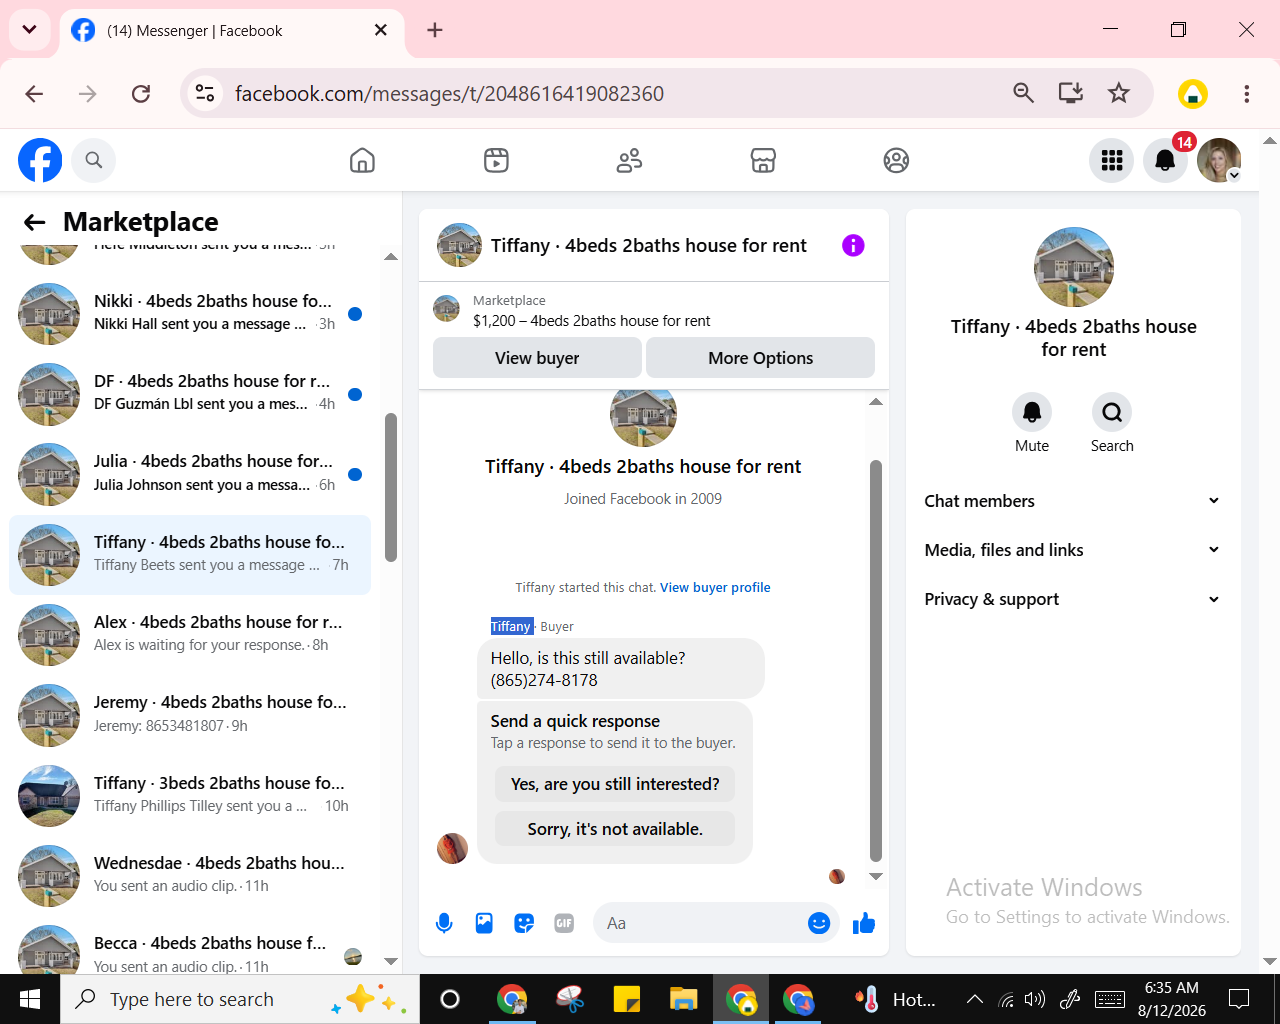
Task: Click the View buyer button
Action: point(537,358)
